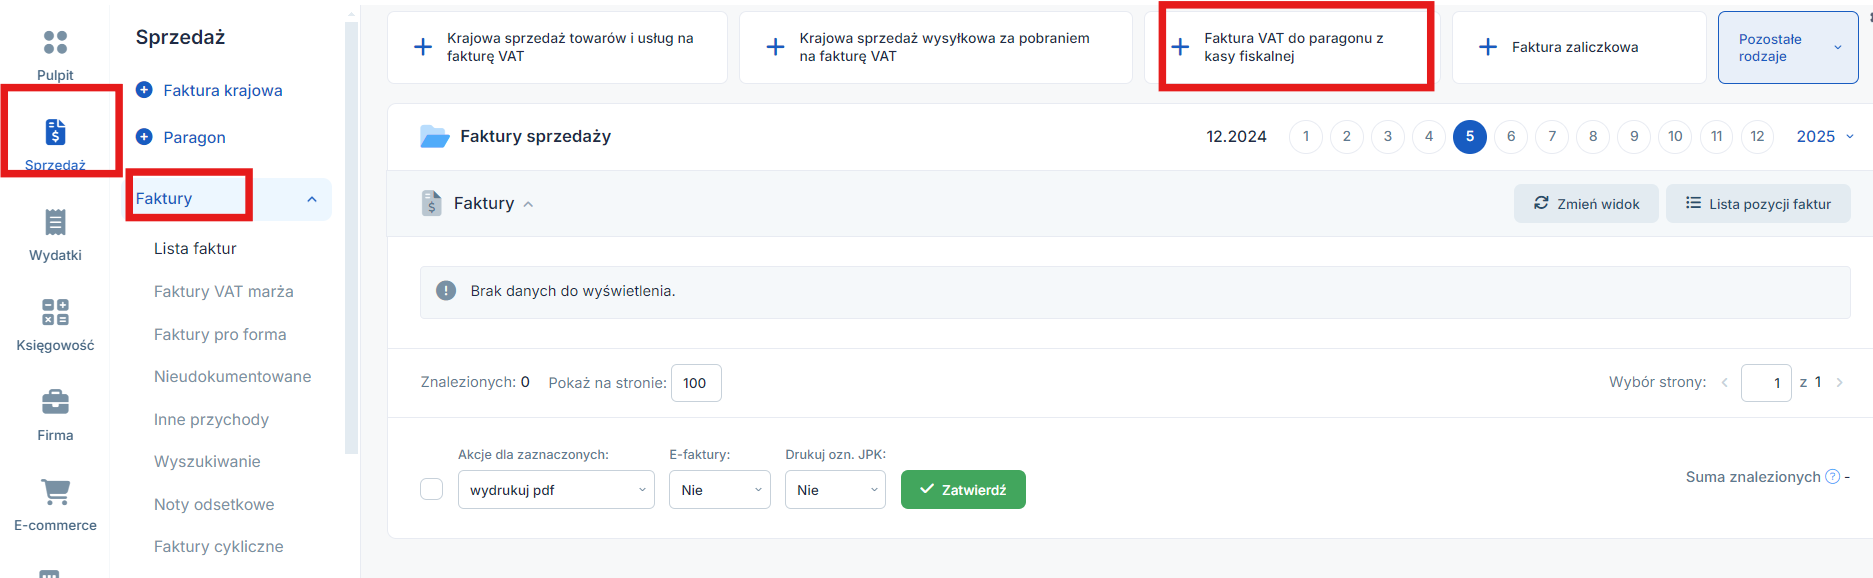This screenshot has width=1873, height=578.
Task: Click the Zmień widok button
Action: point(1586,204)
